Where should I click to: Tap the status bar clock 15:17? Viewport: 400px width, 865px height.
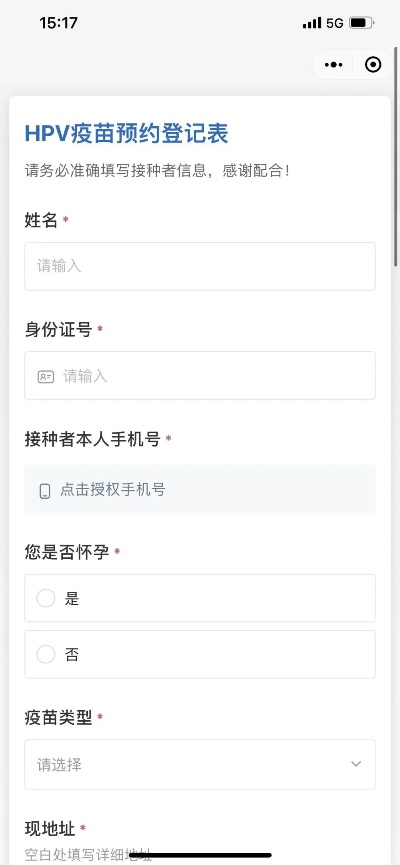pos(58,23)
